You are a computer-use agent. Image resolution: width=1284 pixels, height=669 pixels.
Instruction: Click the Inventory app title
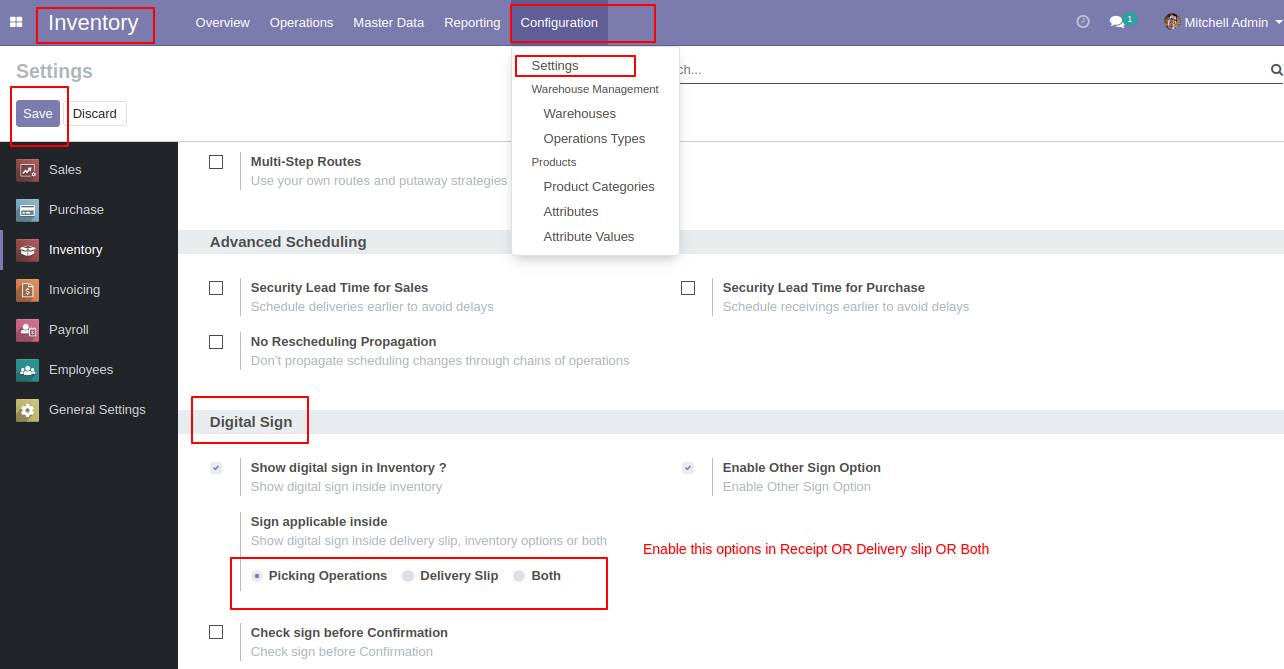click(x=93, y=22)
